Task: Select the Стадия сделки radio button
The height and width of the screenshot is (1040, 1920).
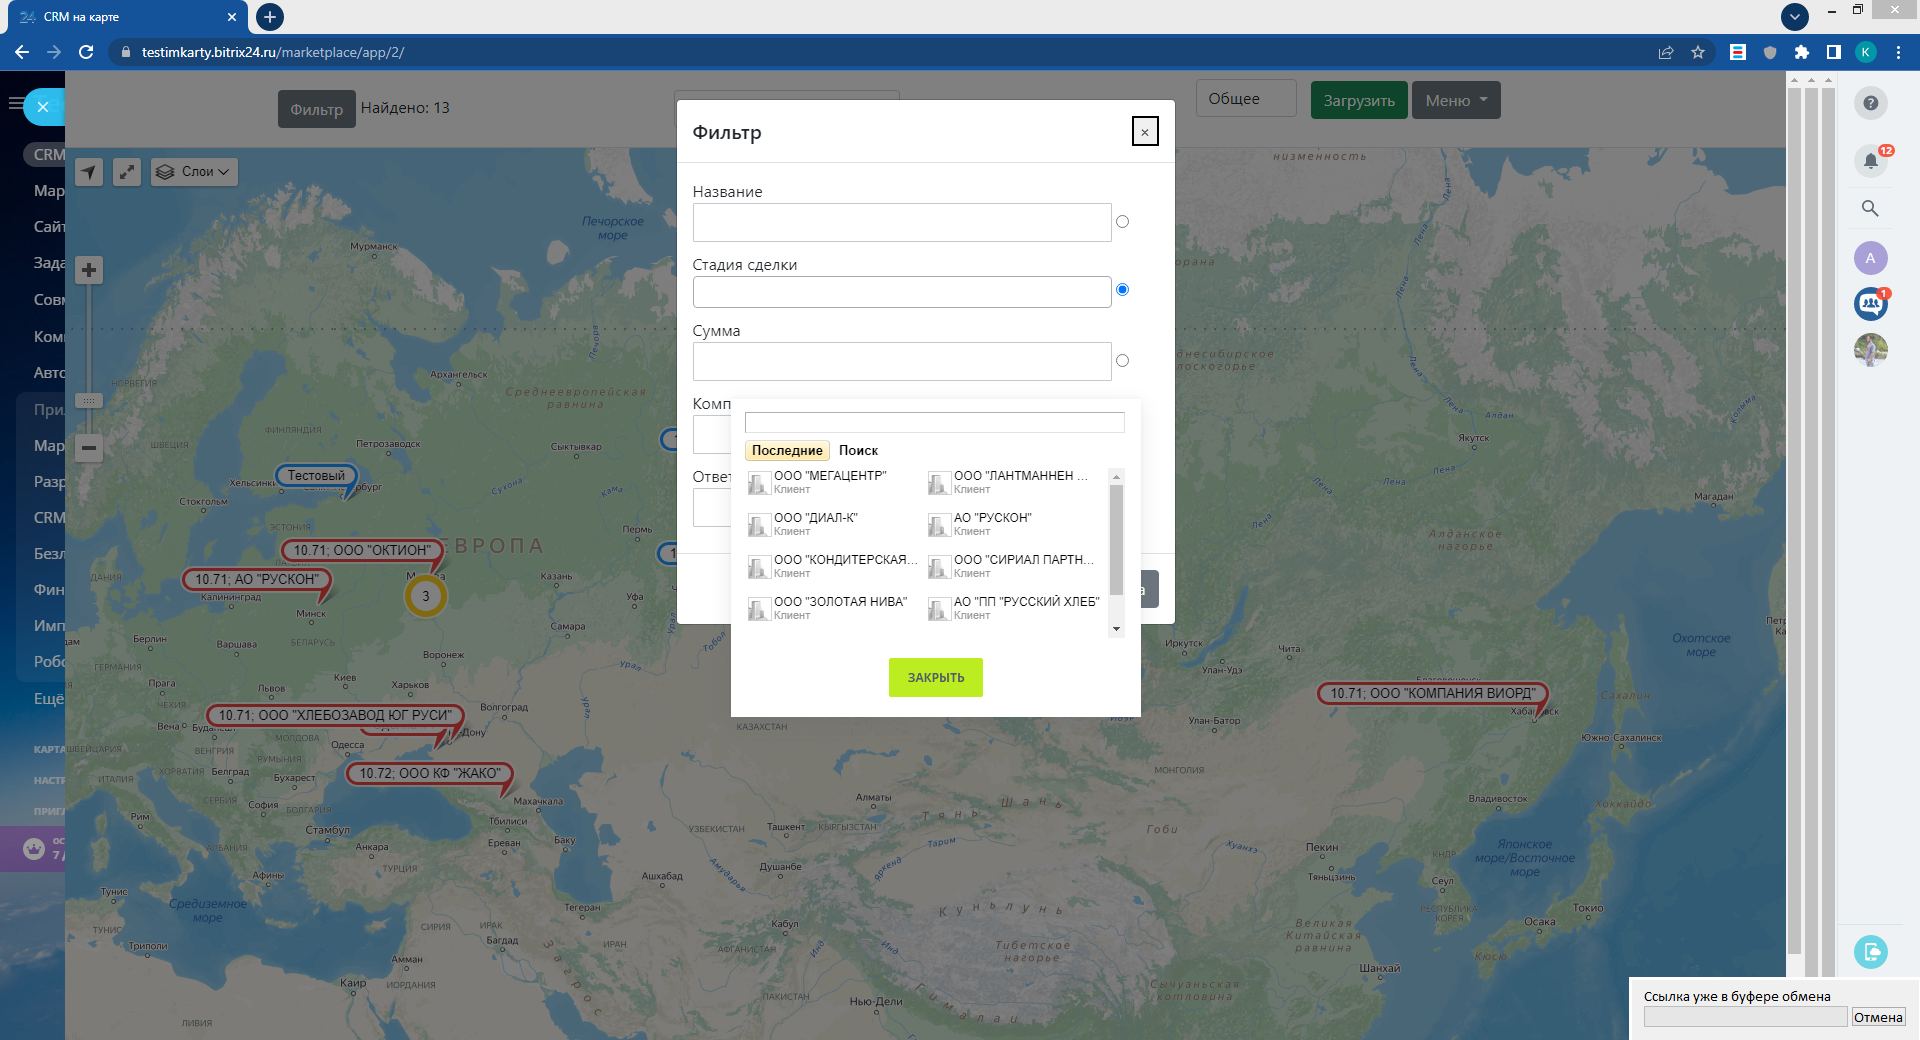Action: pyautogui.click(x=1122, y=290)
